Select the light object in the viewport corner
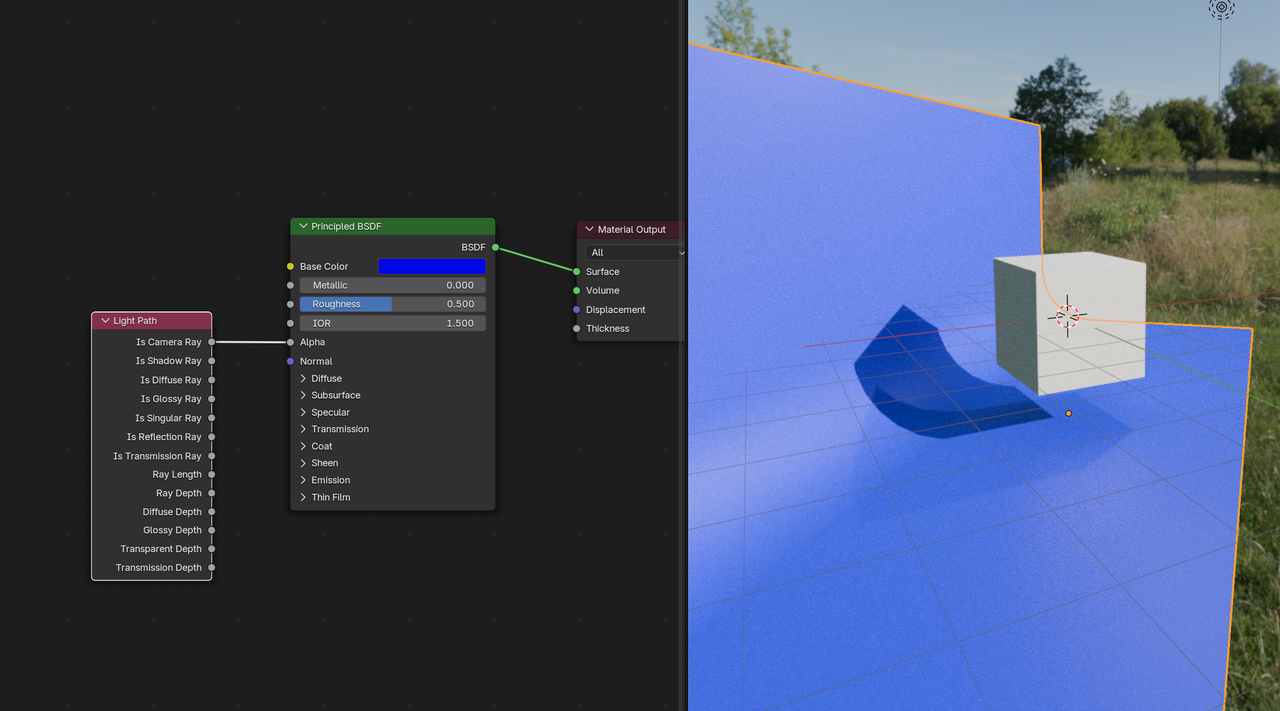Viewport: 1280px width, 711px height. tap(1221, 9)
